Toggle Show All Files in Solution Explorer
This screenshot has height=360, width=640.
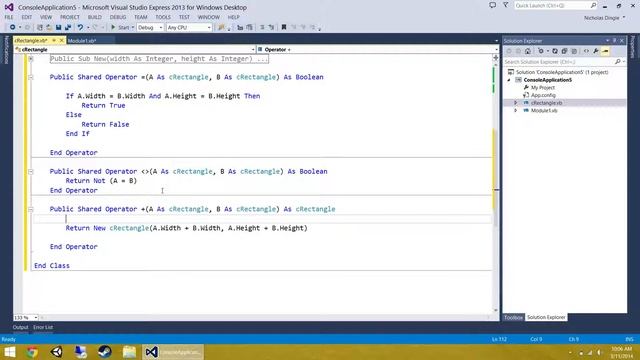pyautogui.click(x=574, y=51)
